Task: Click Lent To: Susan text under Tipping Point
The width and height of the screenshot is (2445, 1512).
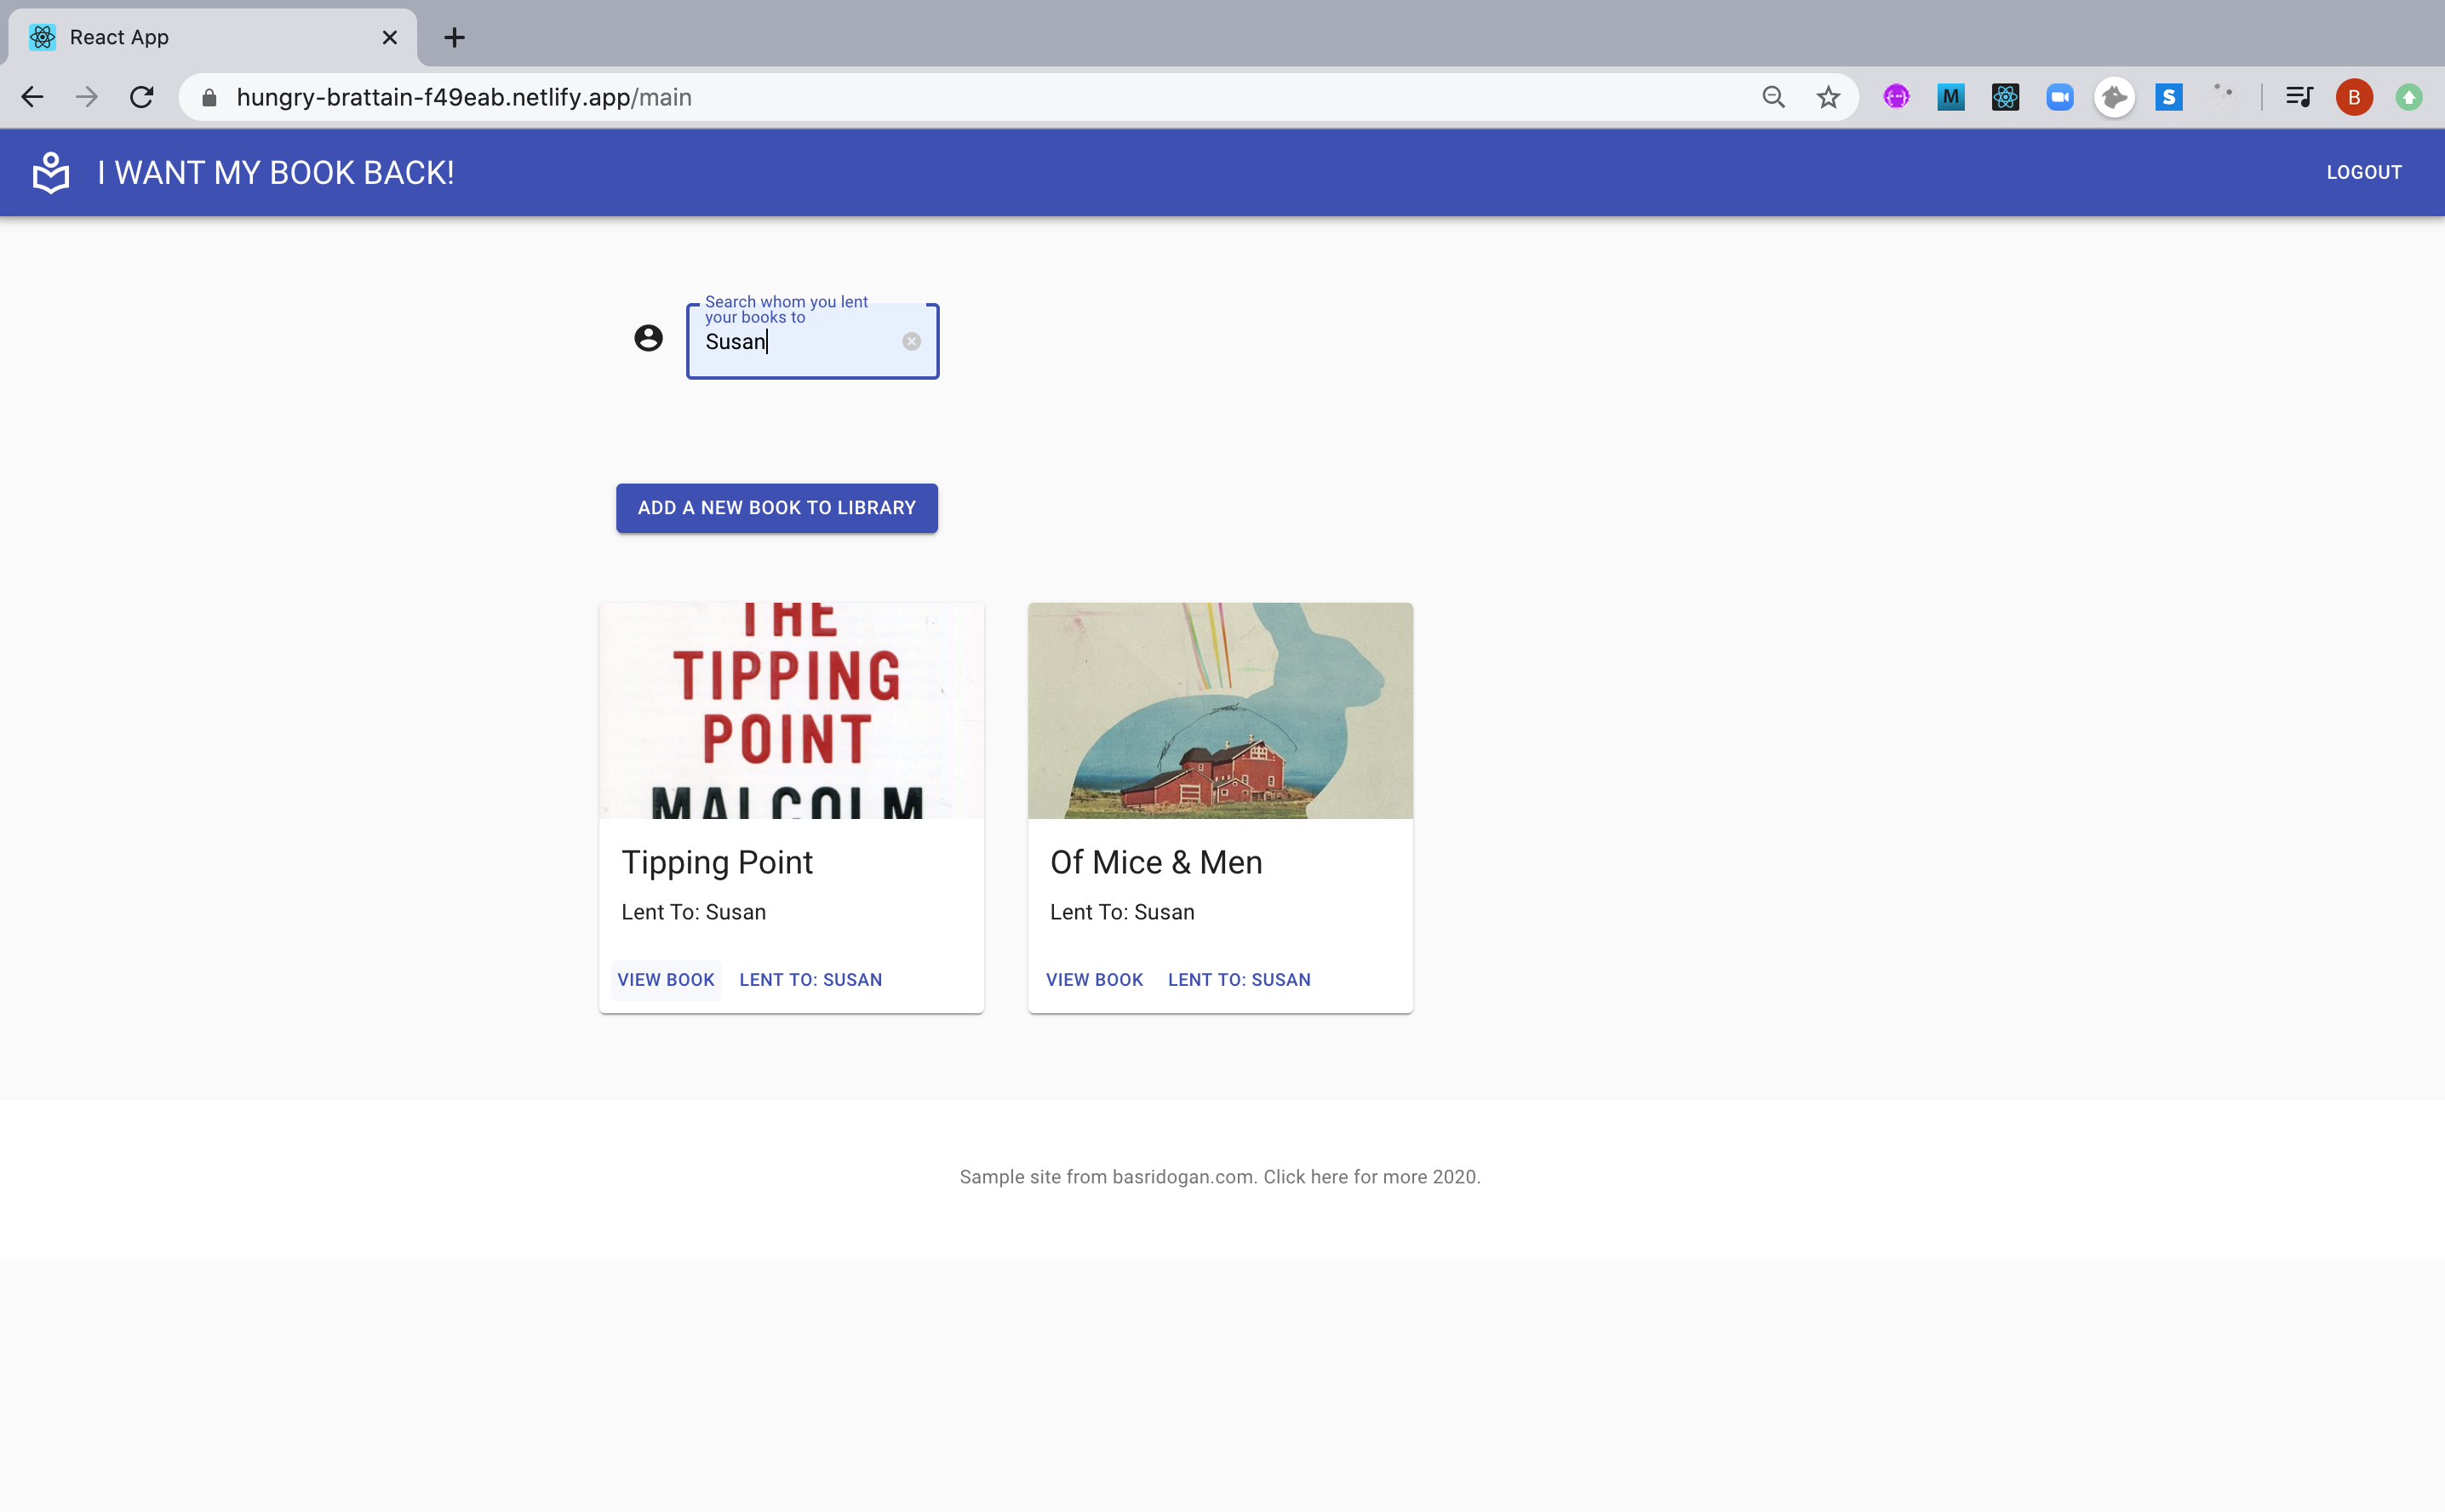Action: [x=693, y=912]
